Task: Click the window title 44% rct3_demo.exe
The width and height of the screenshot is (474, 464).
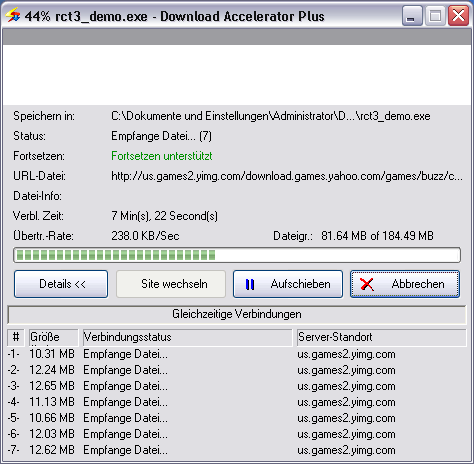Action: (x=86, y=16)
